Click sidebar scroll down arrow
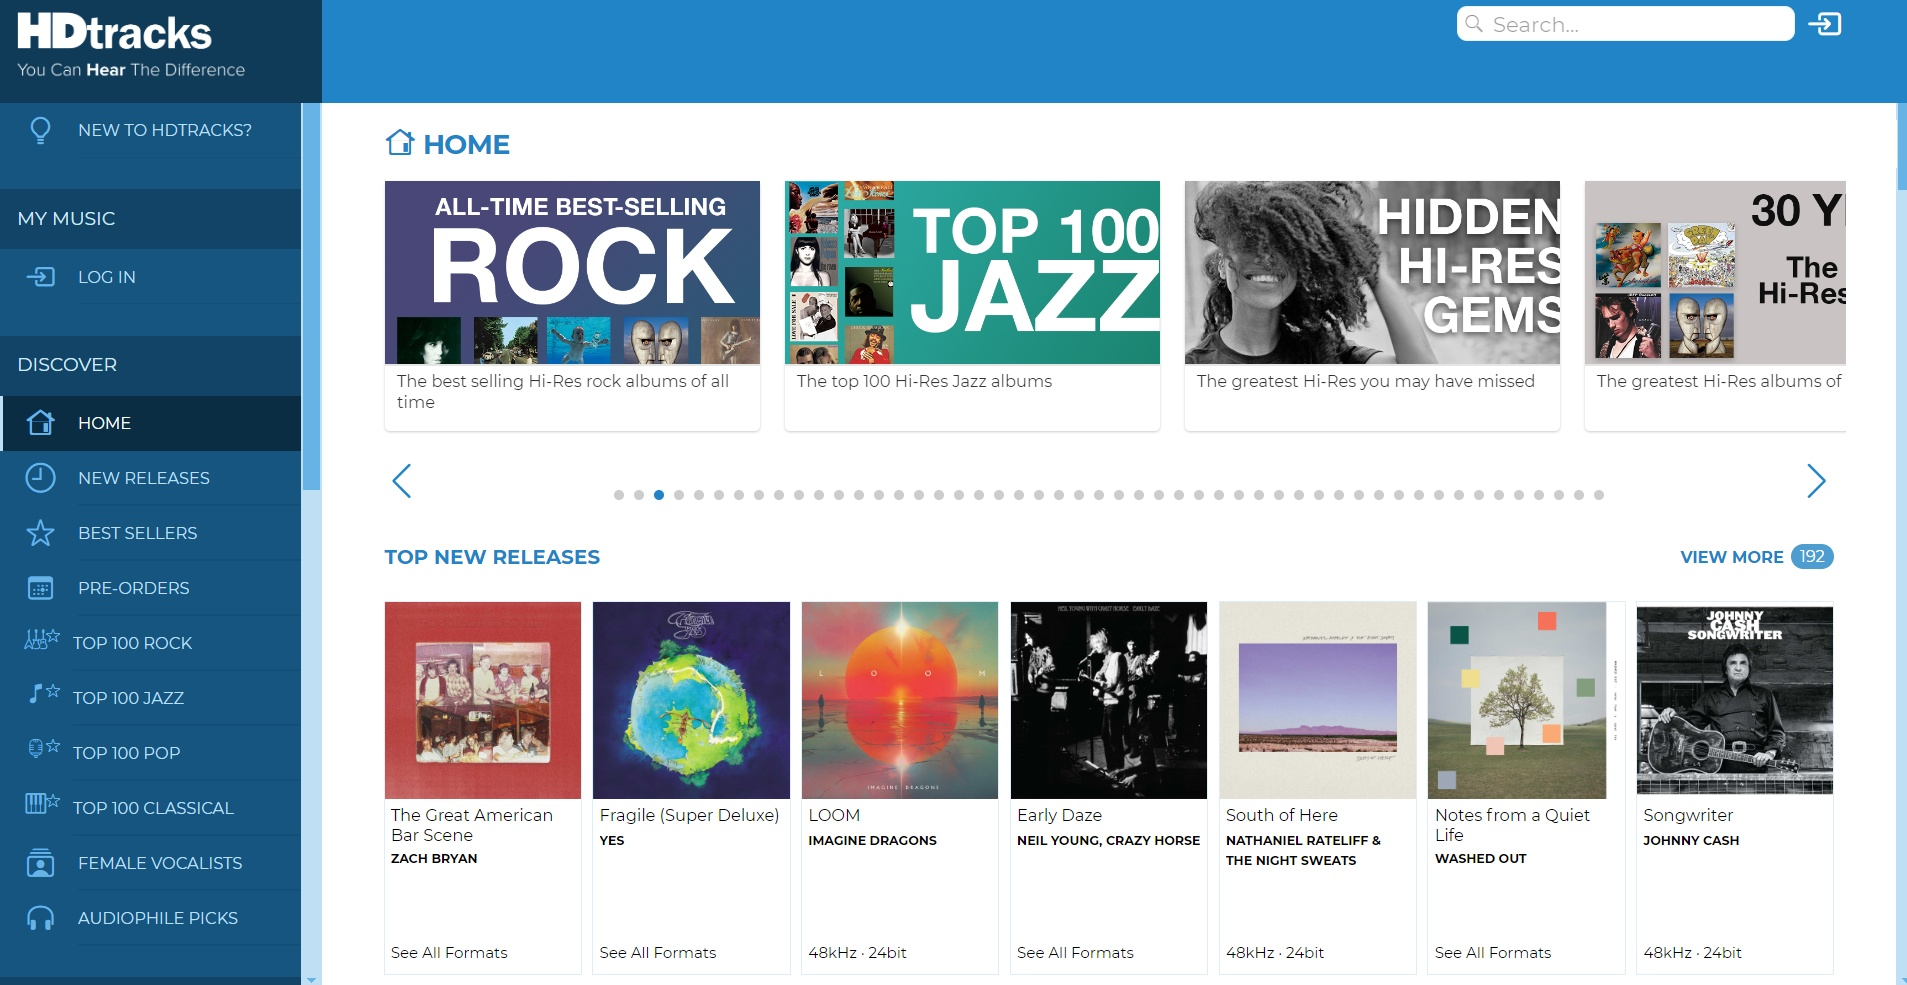 [311, 979]
